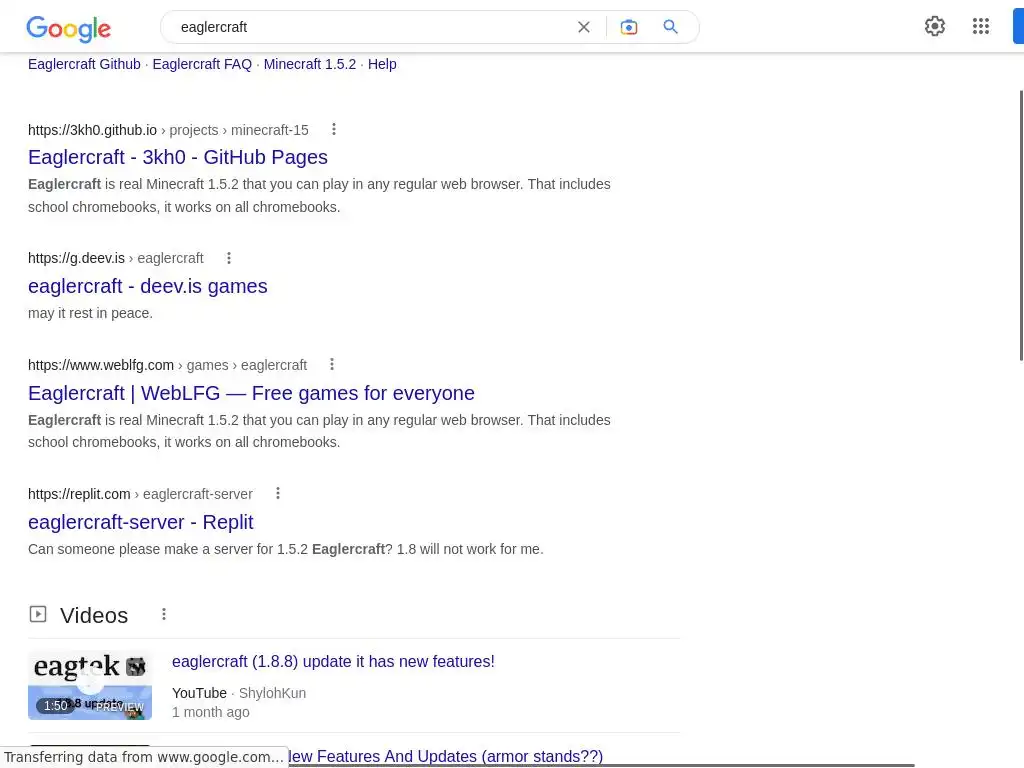Click the https://replit.com URL text

[79, 494]
